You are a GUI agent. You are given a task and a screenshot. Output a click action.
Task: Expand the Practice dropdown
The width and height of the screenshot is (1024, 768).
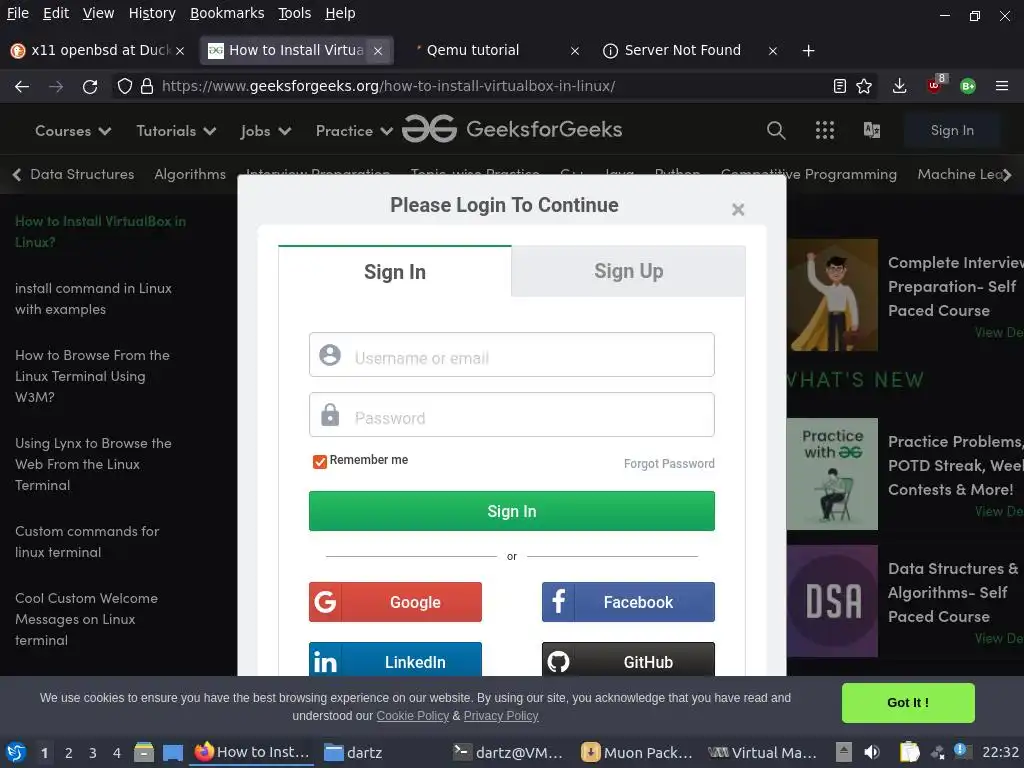point(354,131)
